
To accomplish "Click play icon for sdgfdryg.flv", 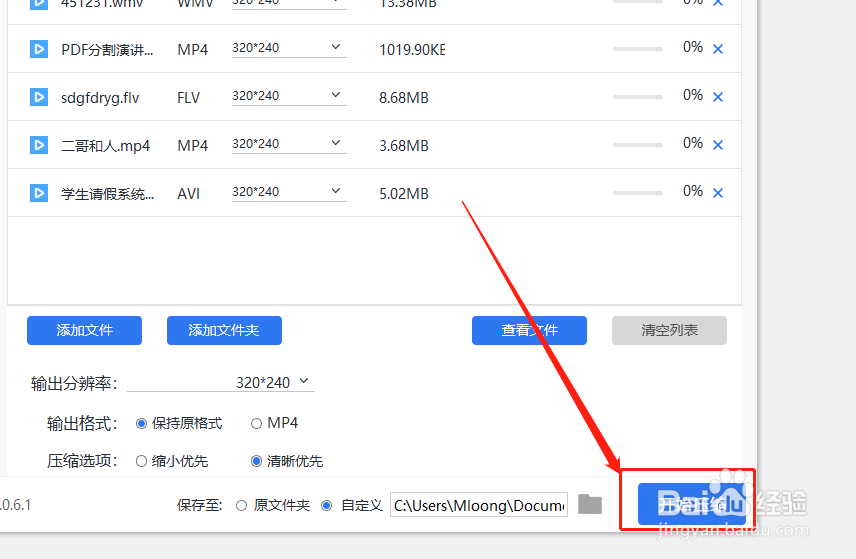I will (39, 97).
